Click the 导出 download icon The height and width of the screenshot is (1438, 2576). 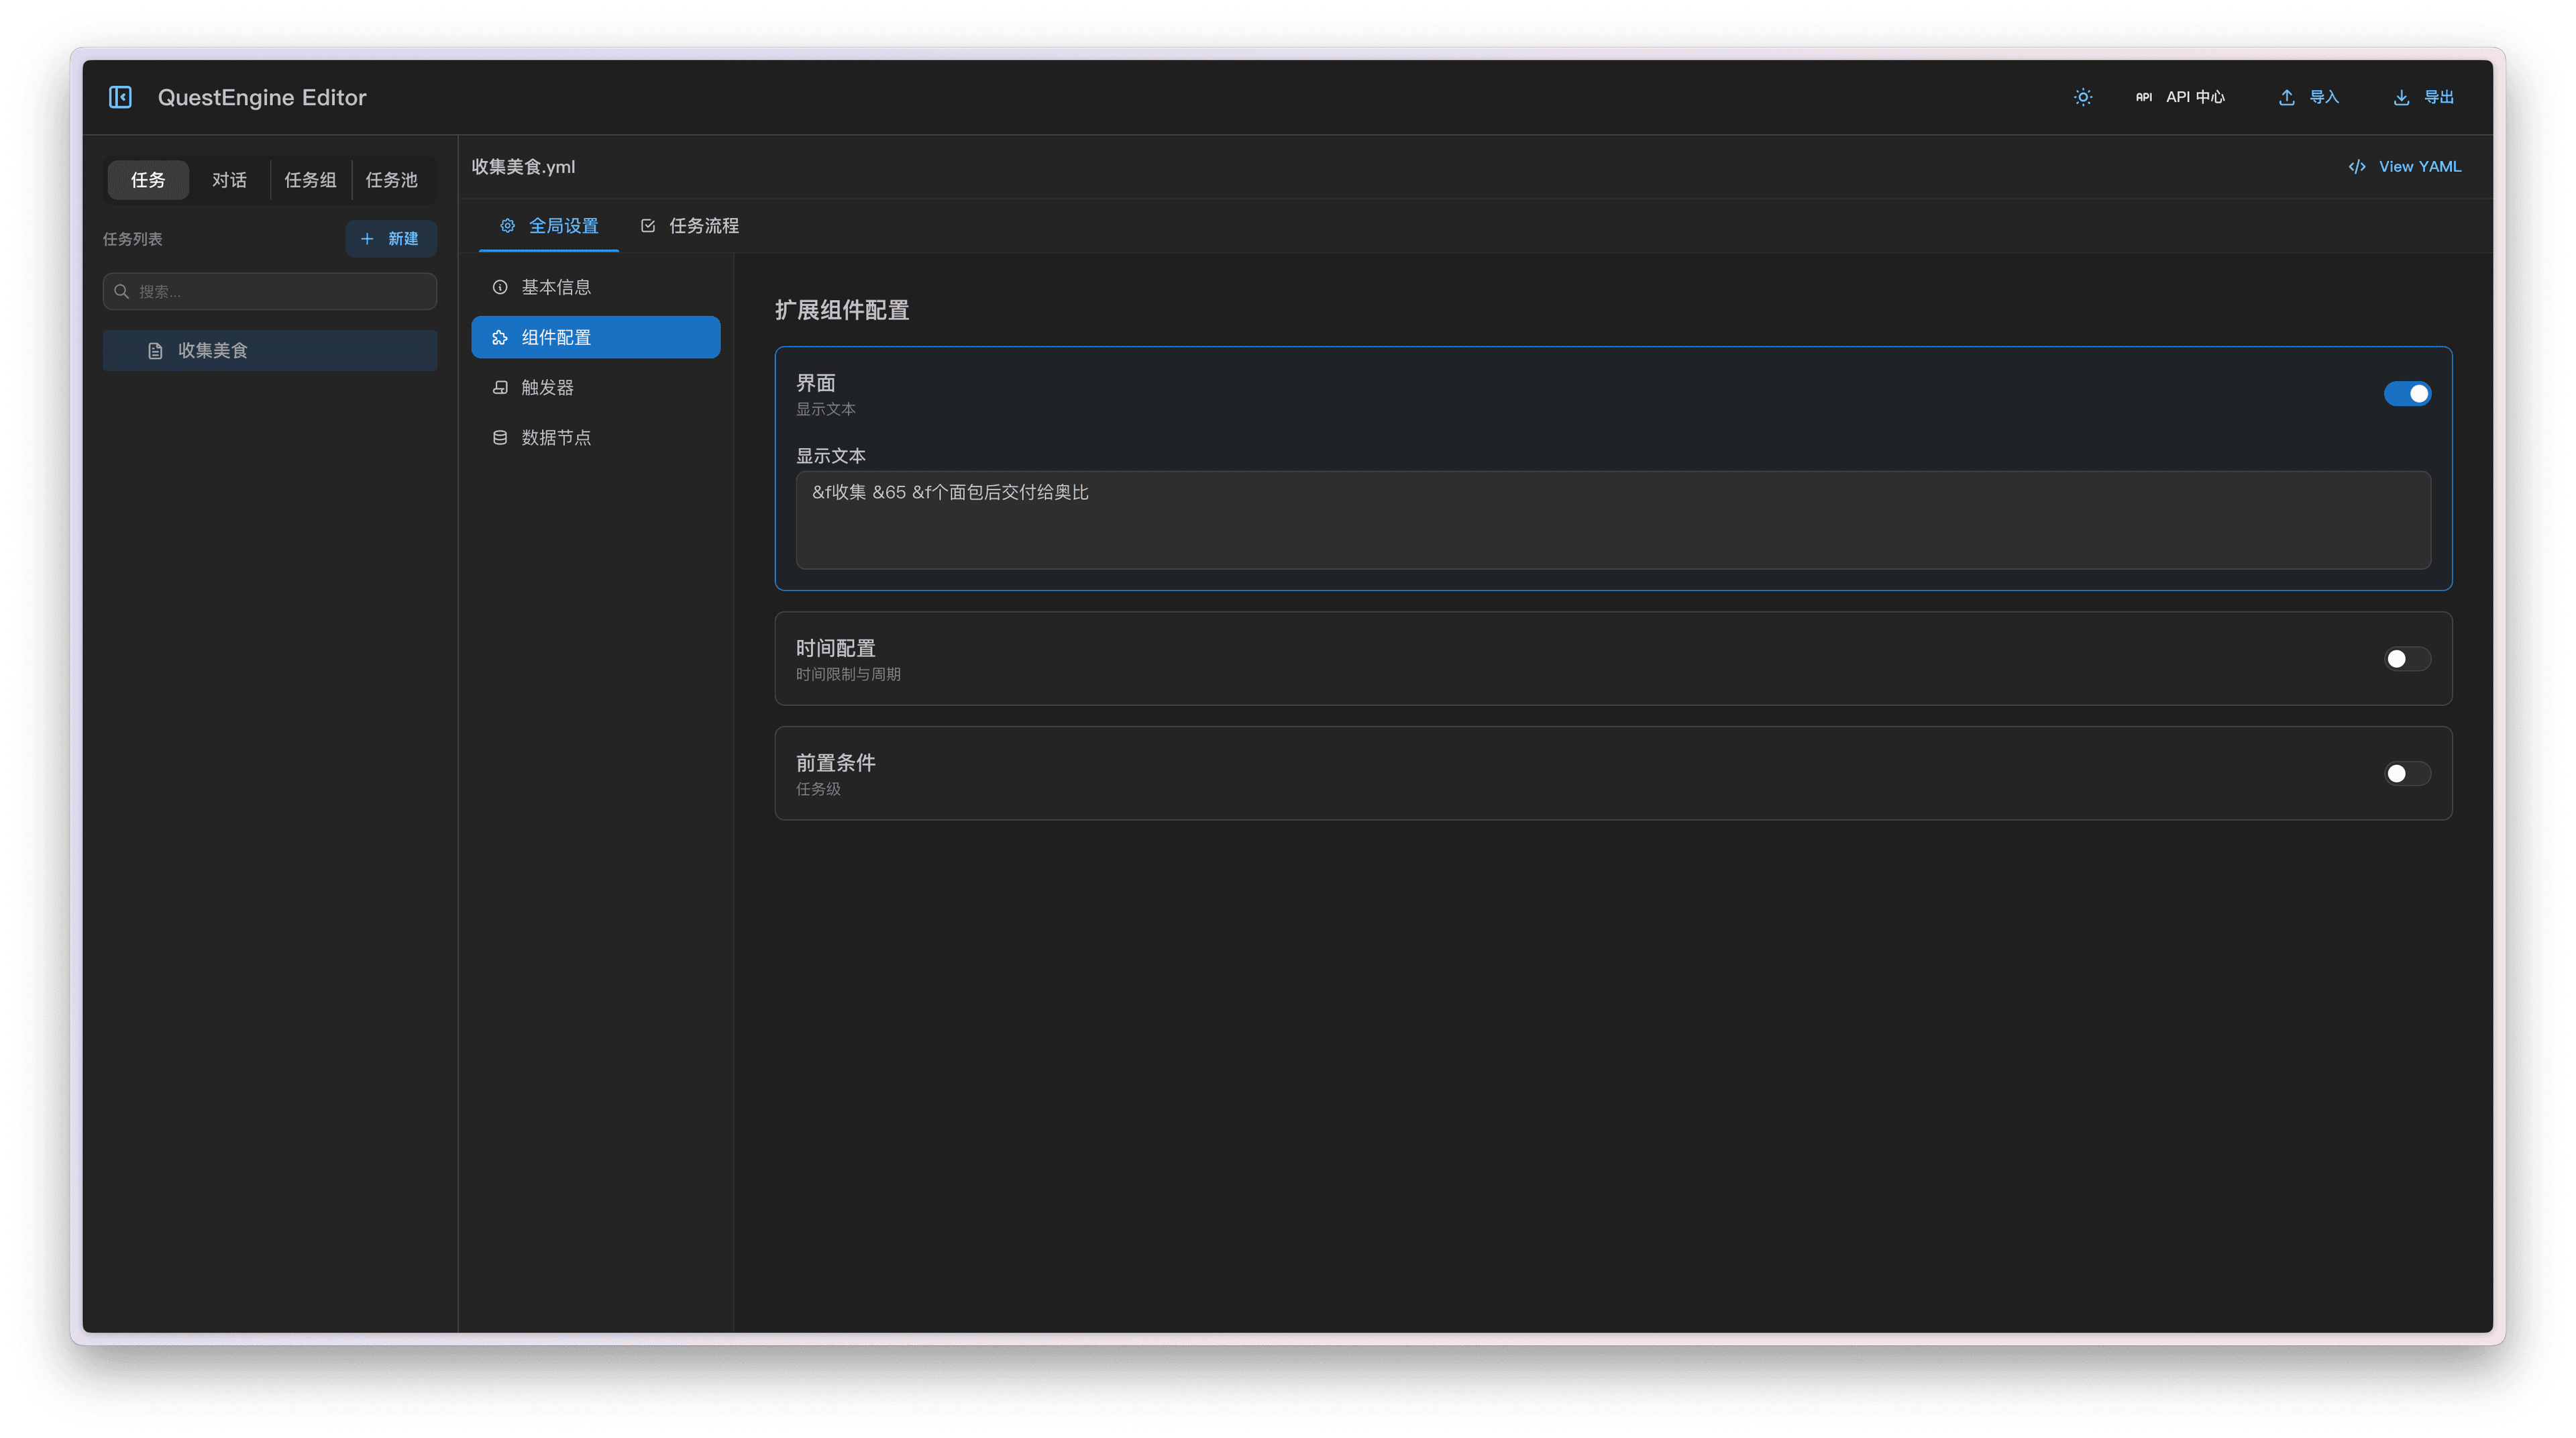pos(2401,97)
